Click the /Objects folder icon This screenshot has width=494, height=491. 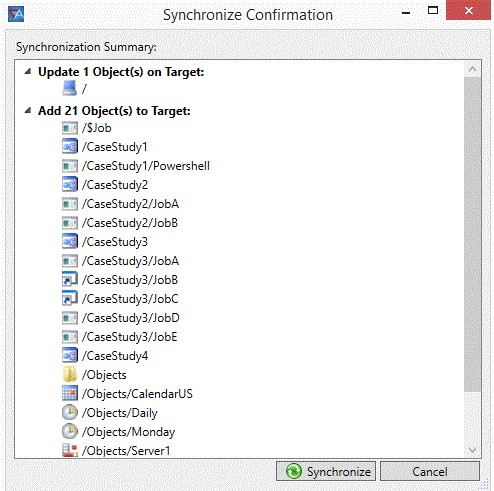point(70,375)
